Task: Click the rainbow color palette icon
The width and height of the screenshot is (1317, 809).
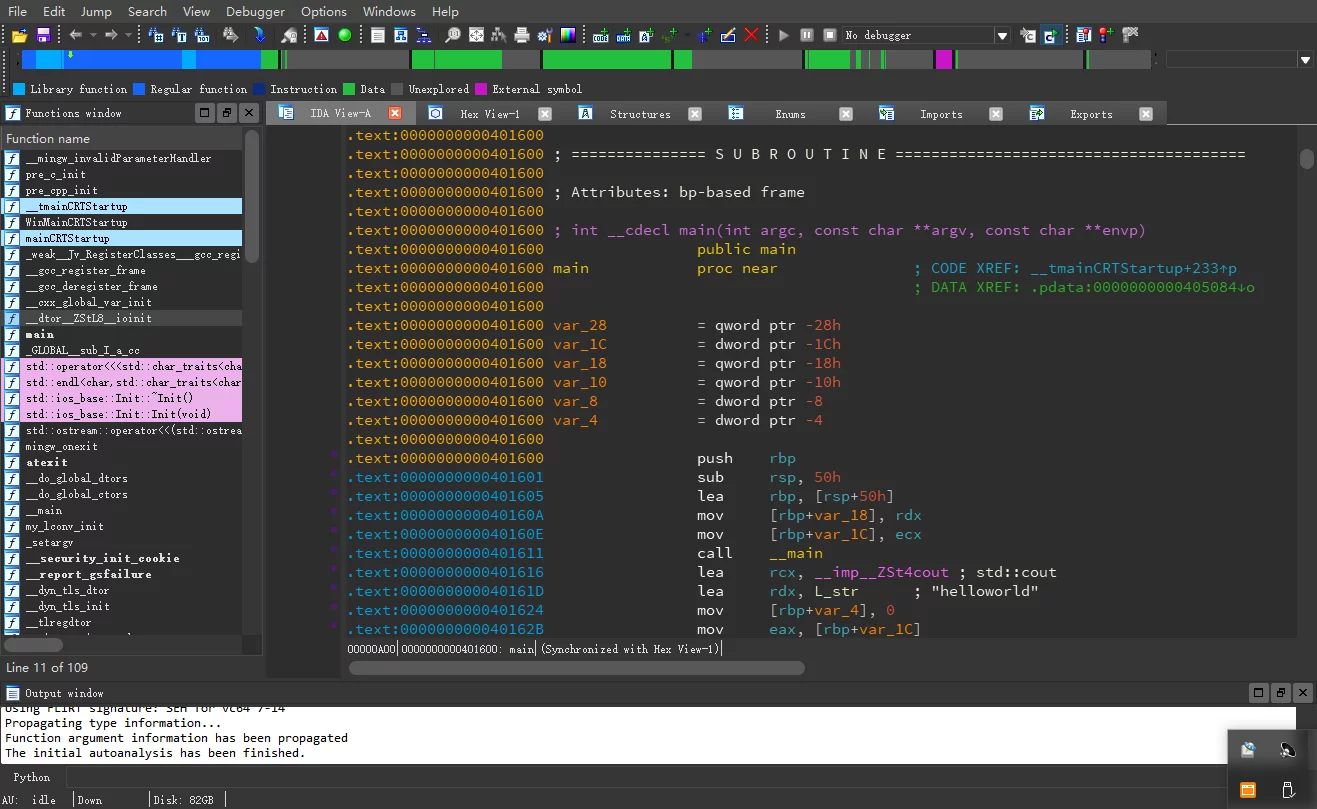Action: point(568,35)
